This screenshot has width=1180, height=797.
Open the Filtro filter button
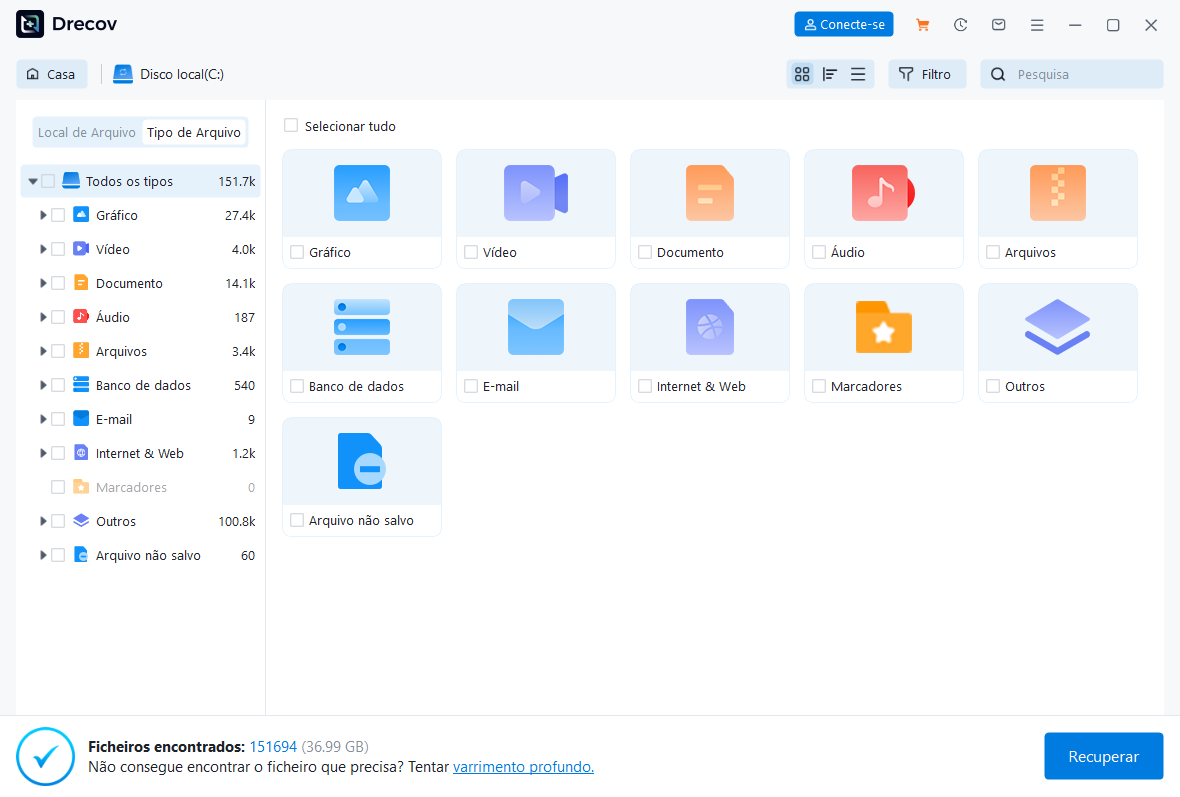[x=926, y=74]
